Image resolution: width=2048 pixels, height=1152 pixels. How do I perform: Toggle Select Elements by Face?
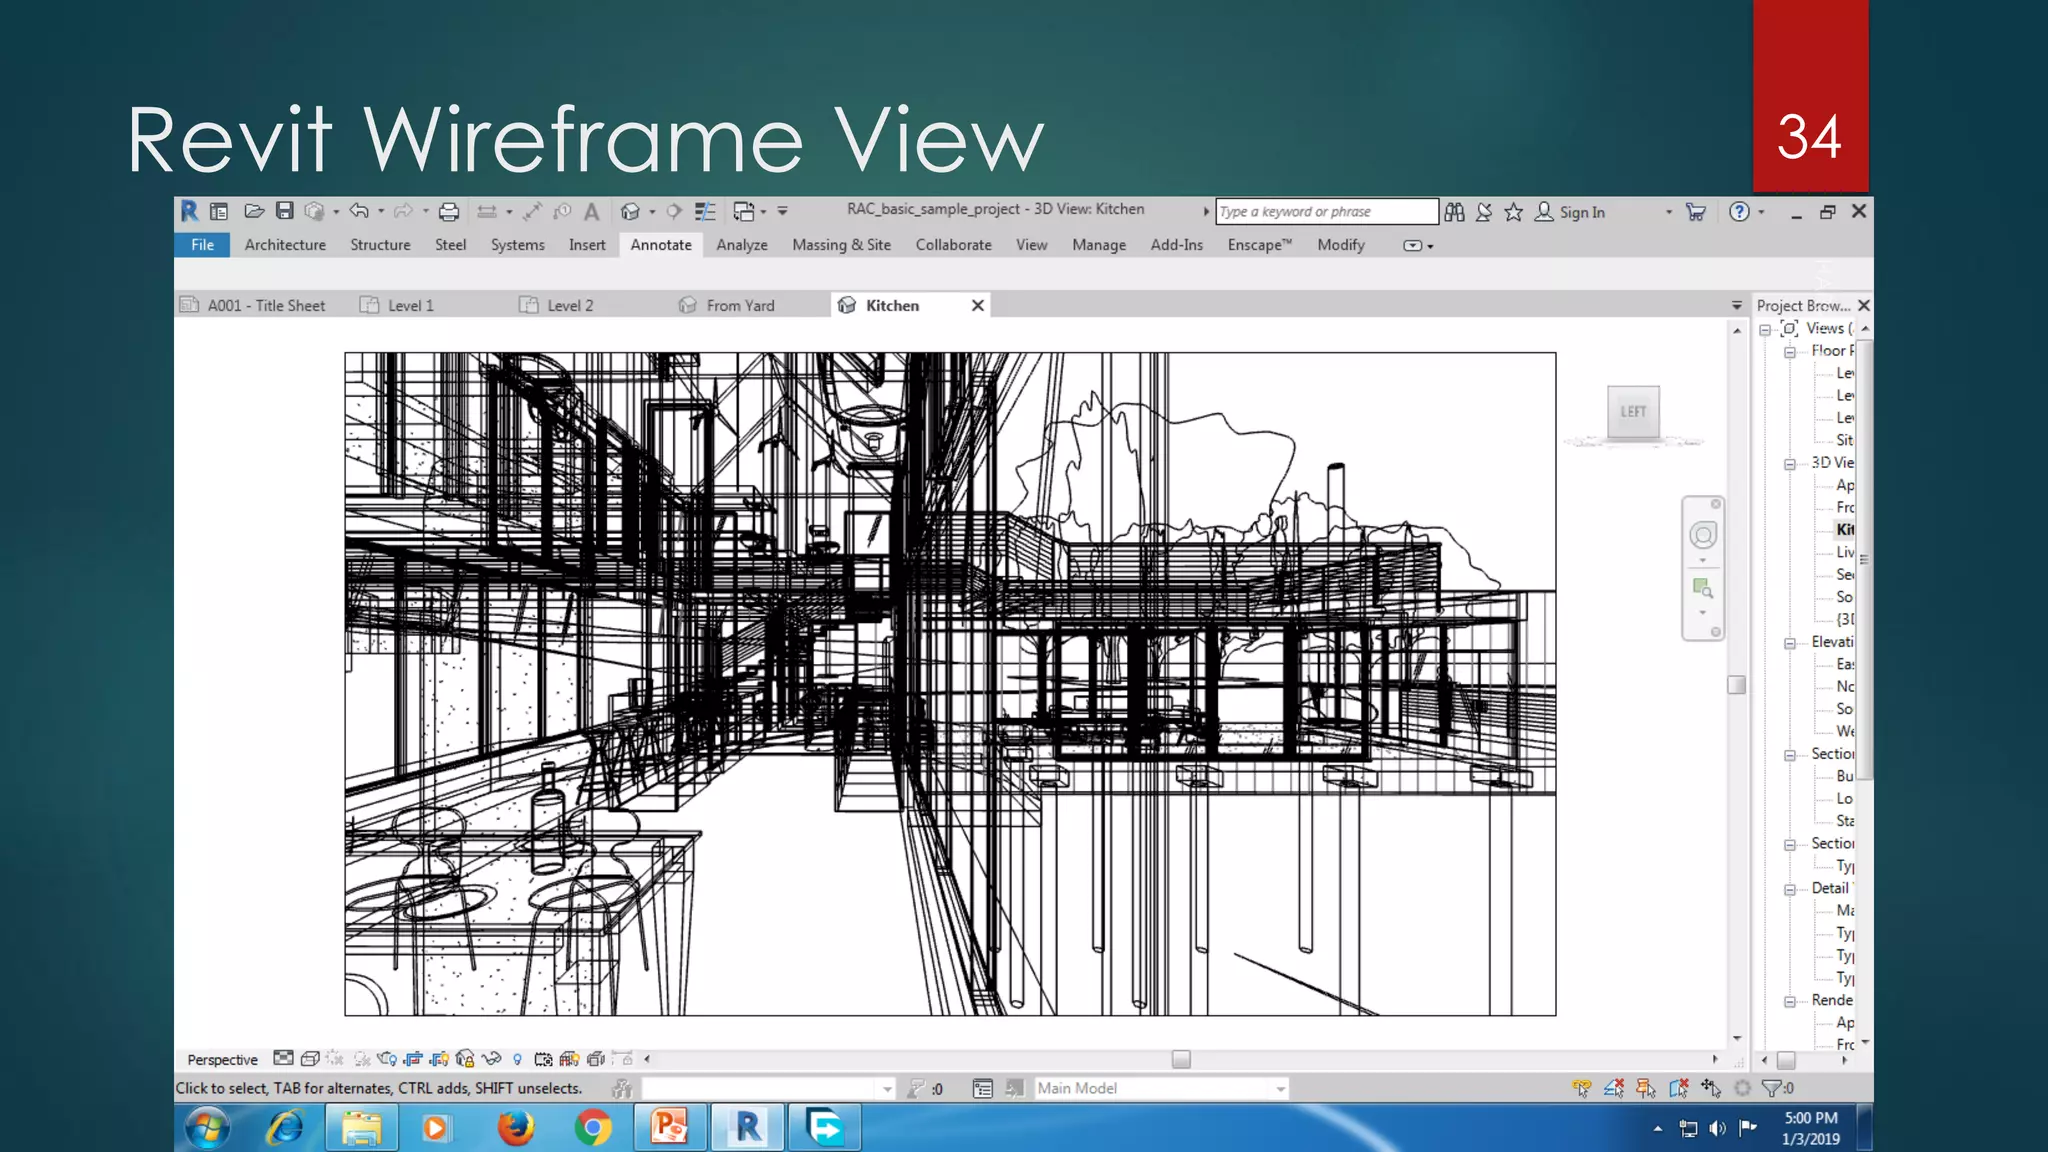coord(1678,1088)
